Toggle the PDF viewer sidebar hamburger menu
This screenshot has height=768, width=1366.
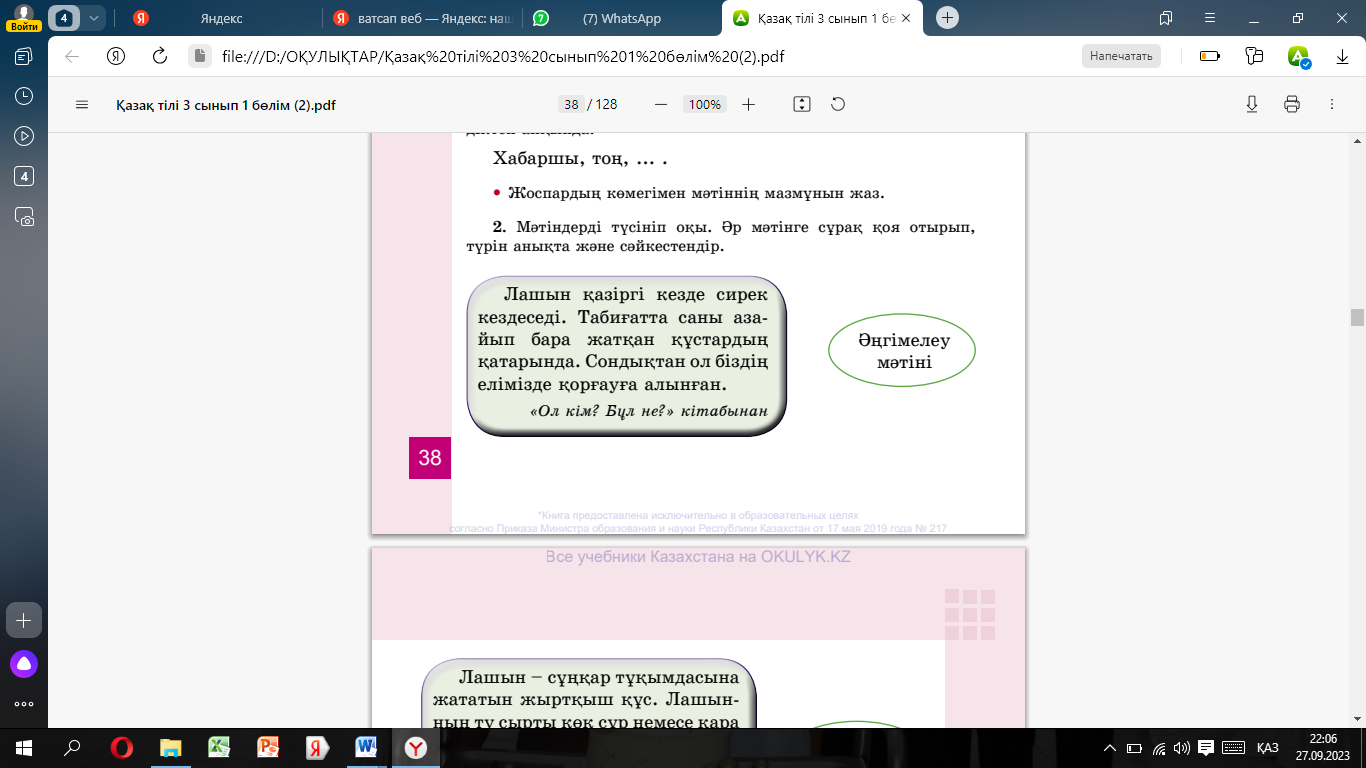[x=82, y=104]
